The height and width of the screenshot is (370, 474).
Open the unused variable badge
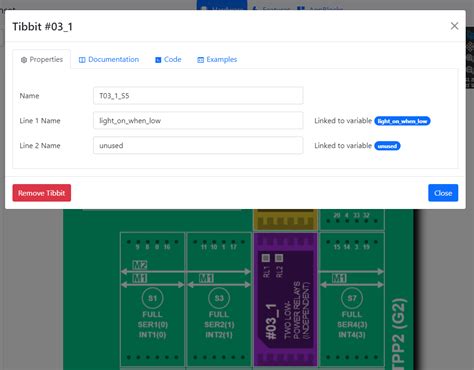pos(387,146)
